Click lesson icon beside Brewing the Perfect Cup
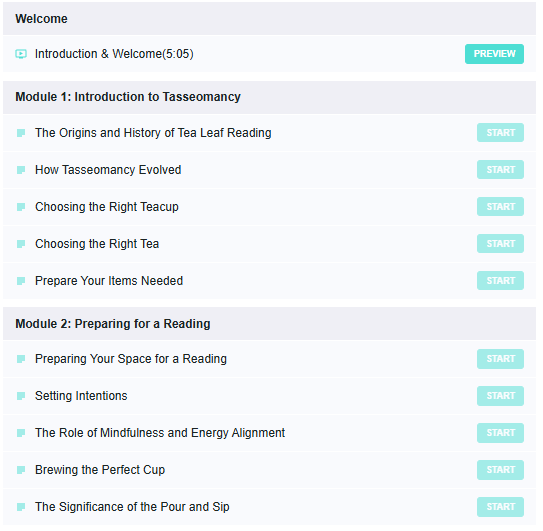Screen dimensions: 543x531 tap(21, 470)
